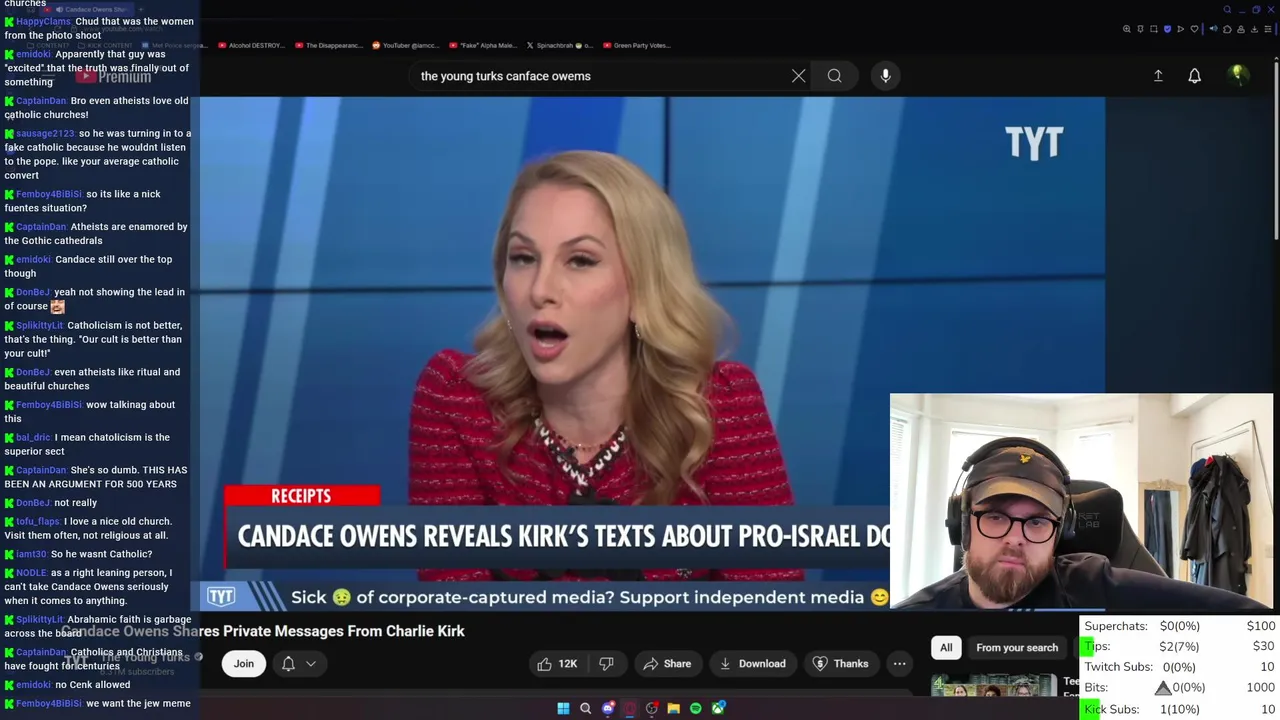Expand notification options chevron beside bell
Image resolution: width=1280 pixels, height=720 pixels.
[311, 664]
